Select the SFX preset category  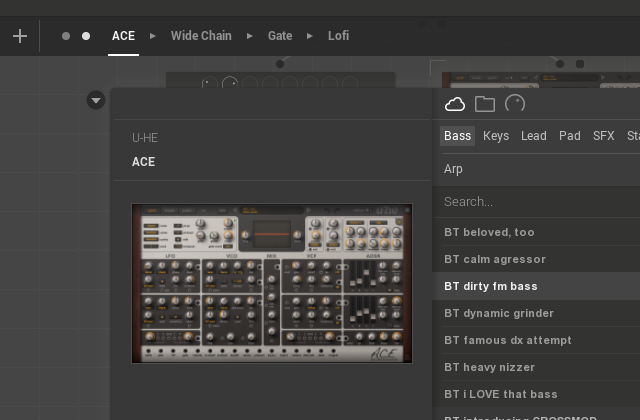tap(604, 136)
